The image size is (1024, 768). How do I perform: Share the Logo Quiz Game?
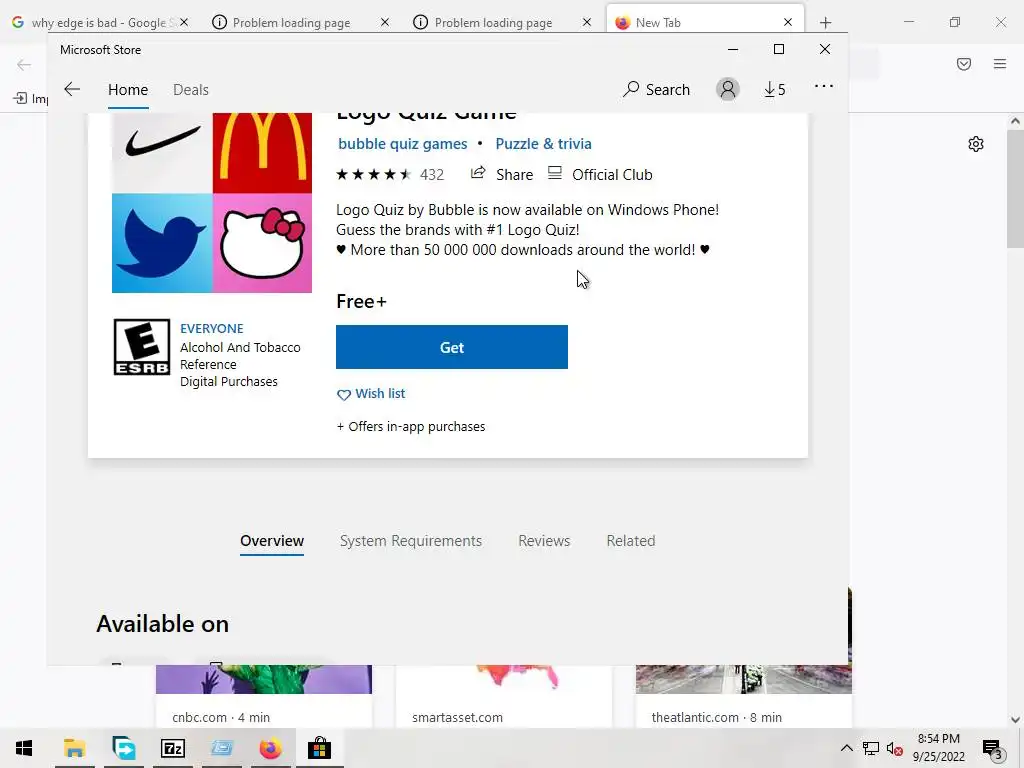pyautogui.click(x=502, y=174)
